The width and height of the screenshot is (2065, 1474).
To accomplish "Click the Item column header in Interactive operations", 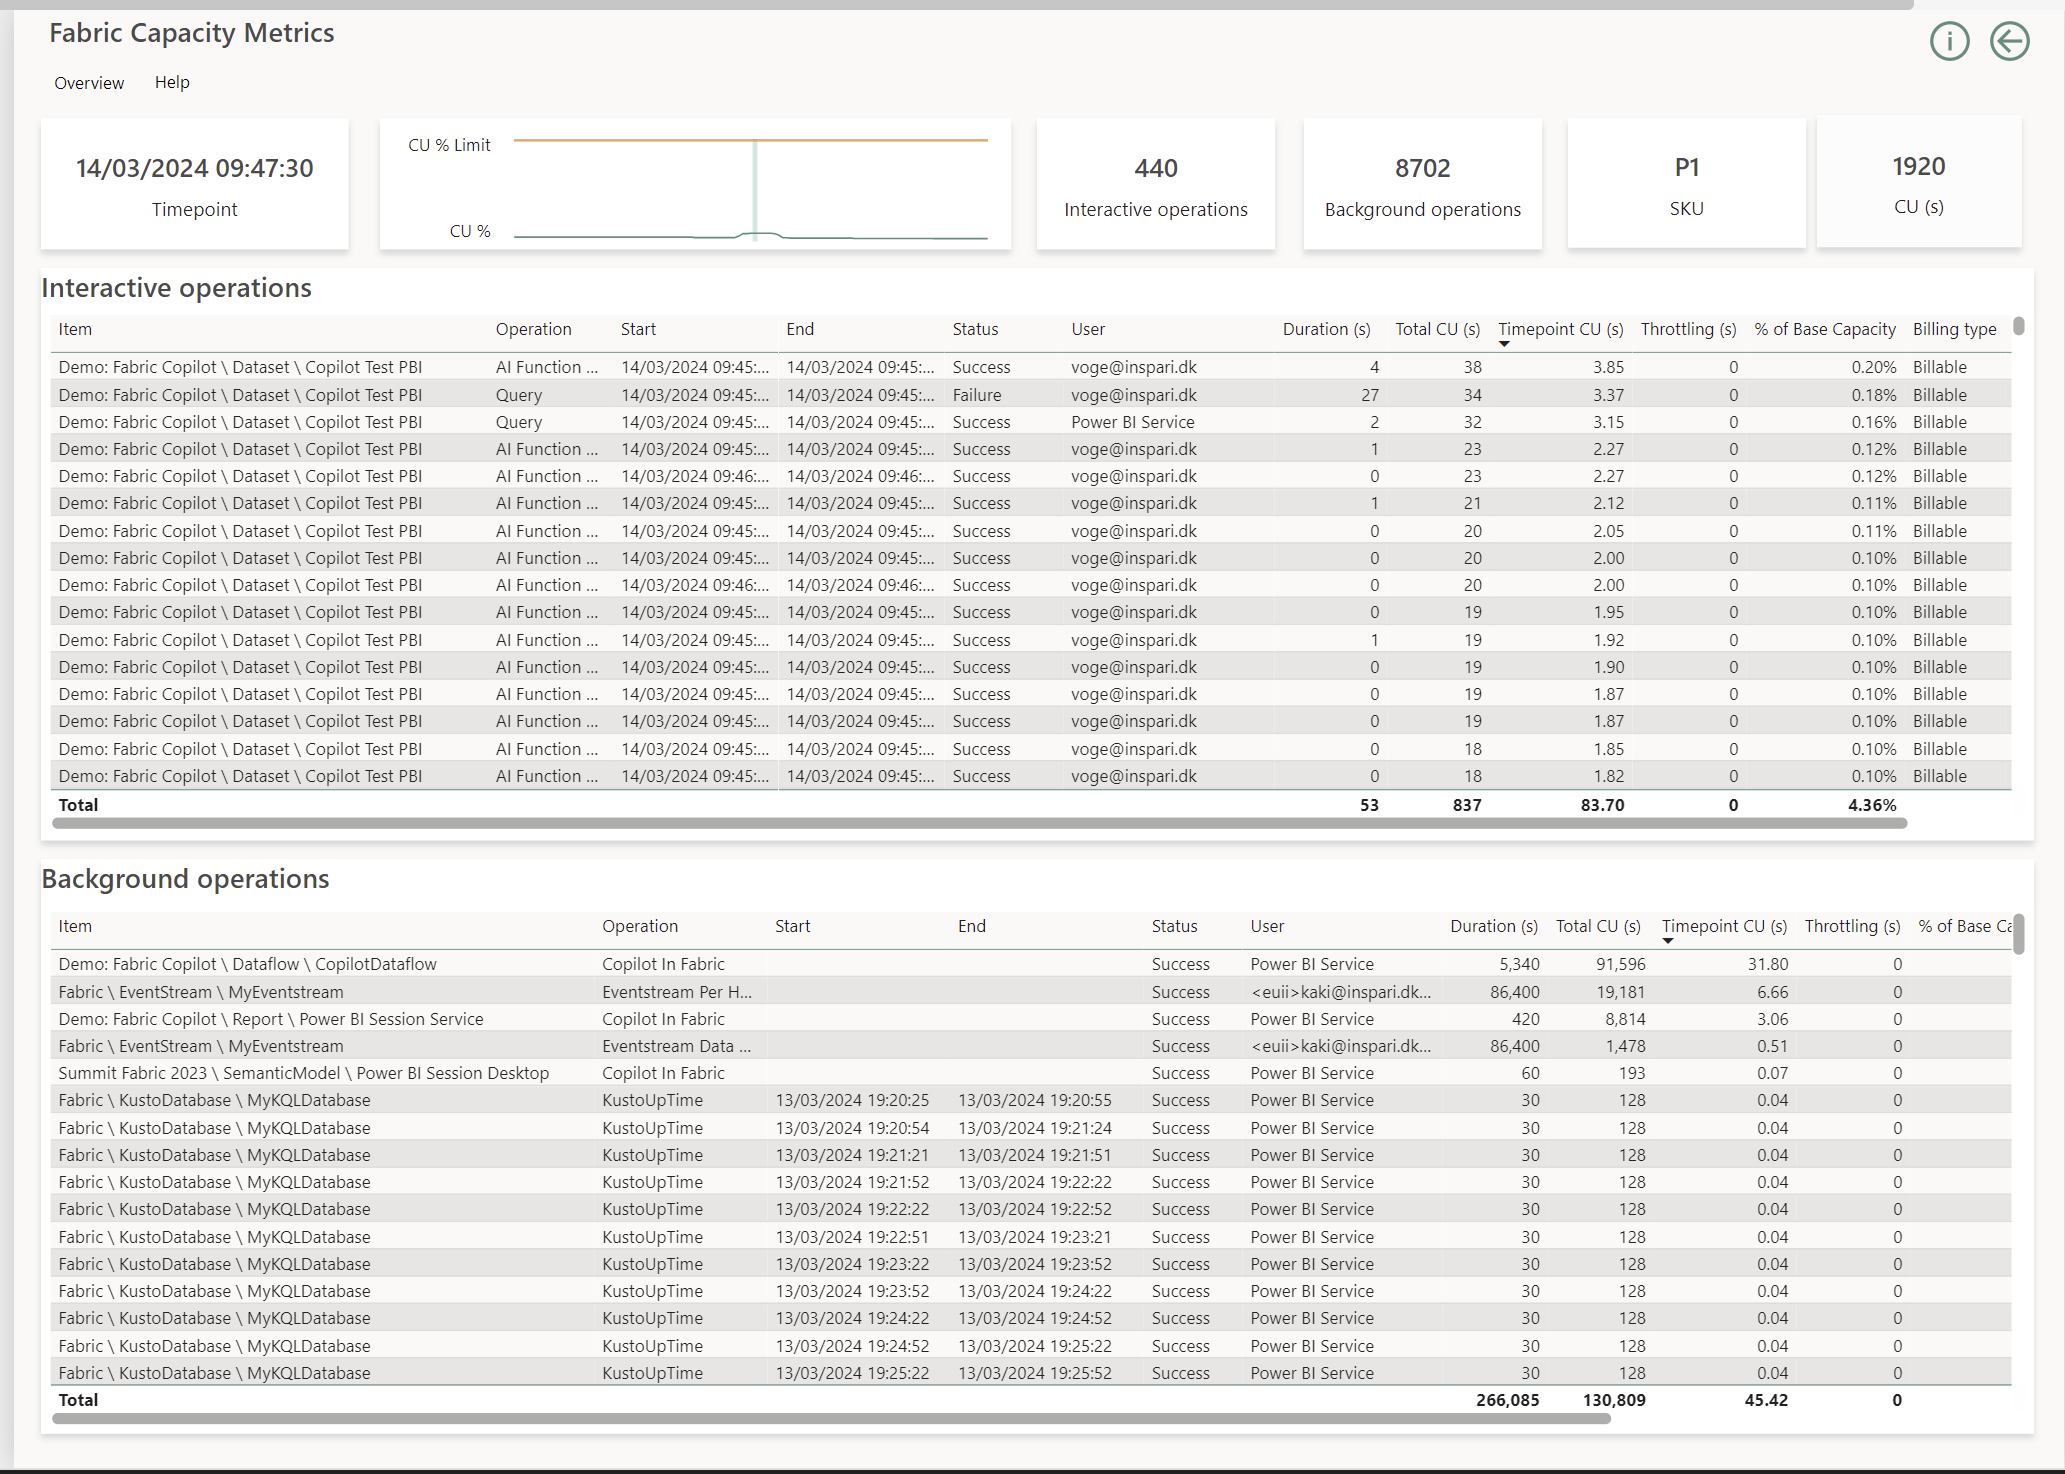I will pos(76,329).
